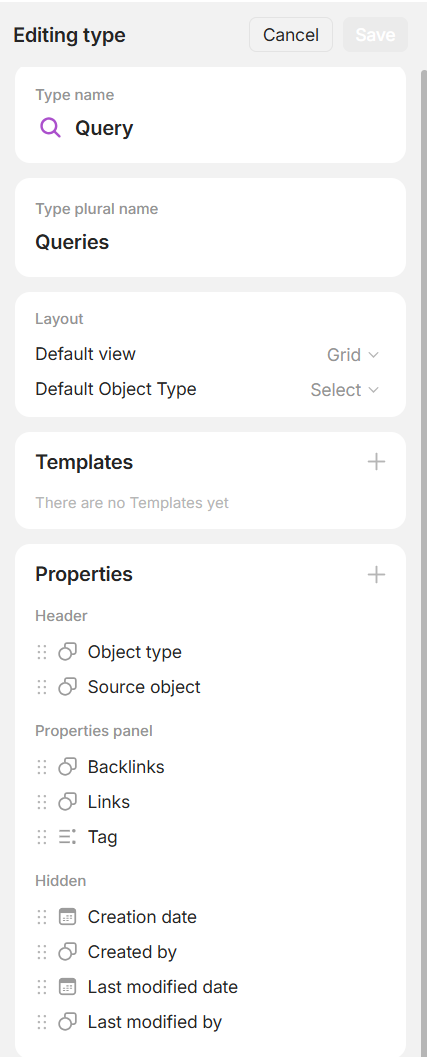Click the Save button
427x1057 pixels.
tap(375, 34)
